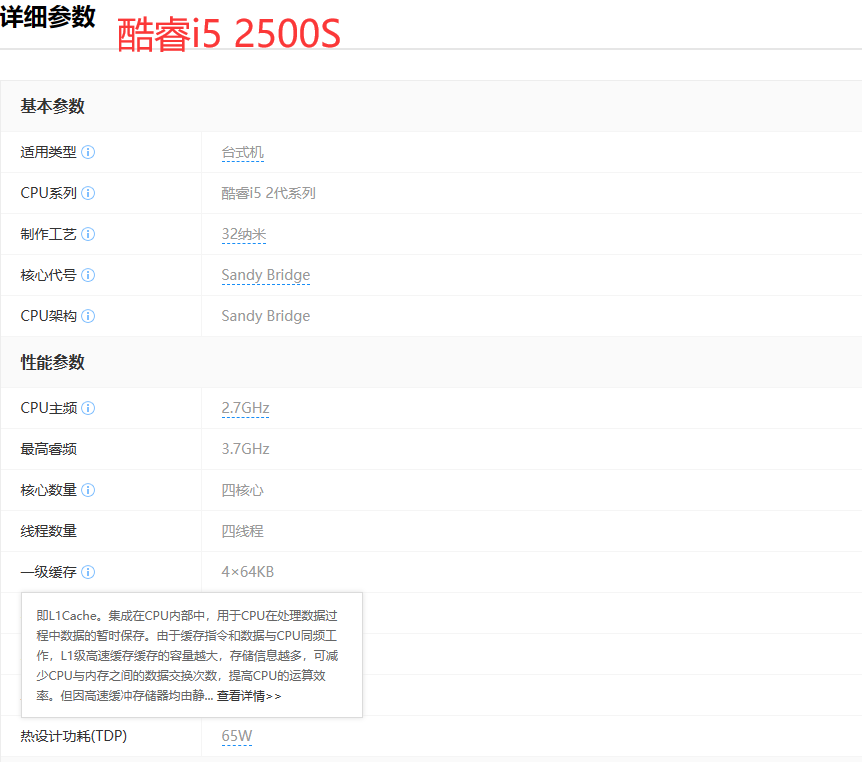
Task: Click info icon next to 核心代号
Action: pos(88,275)
